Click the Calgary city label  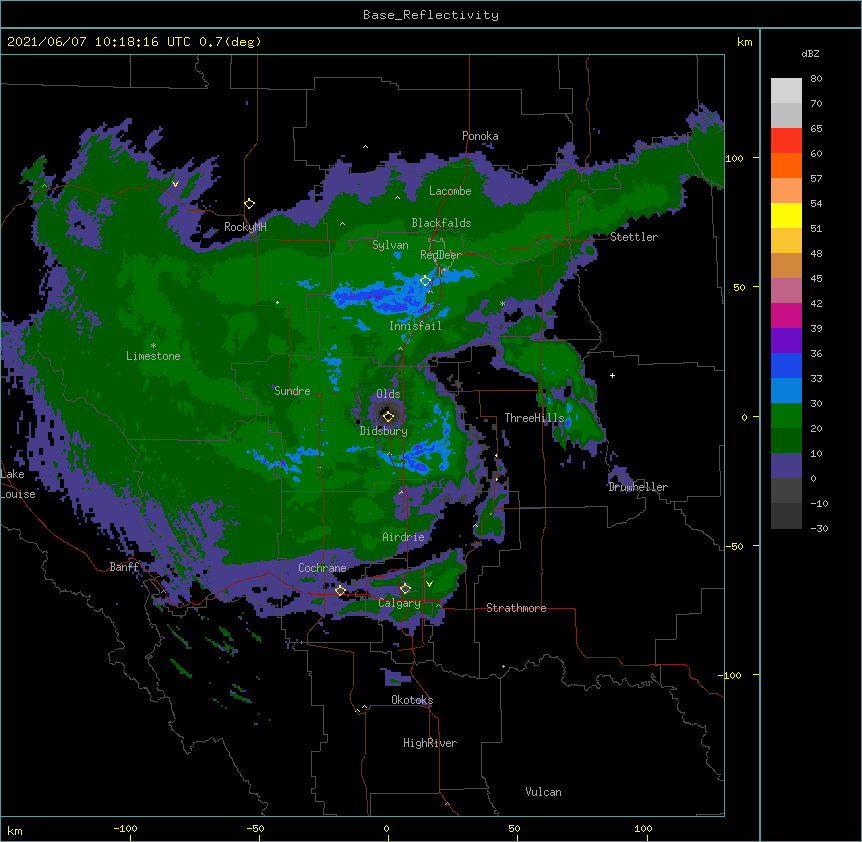(399, 603)
